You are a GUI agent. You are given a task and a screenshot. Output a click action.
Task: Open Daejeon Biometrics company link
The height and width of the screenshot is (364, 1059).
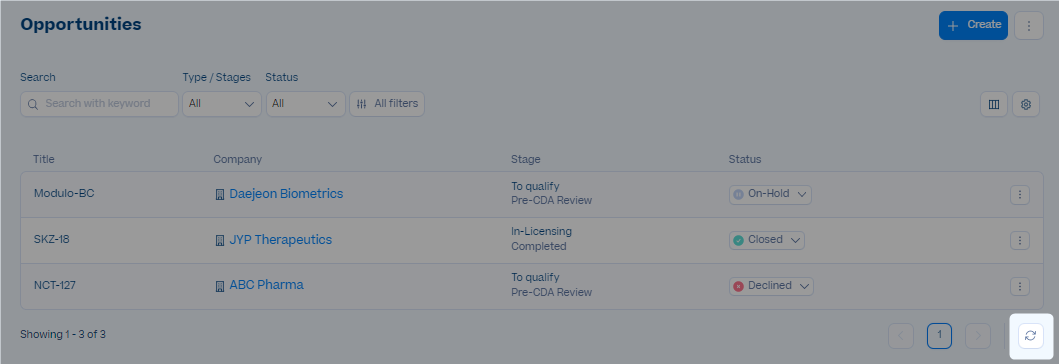click(286, 194)
